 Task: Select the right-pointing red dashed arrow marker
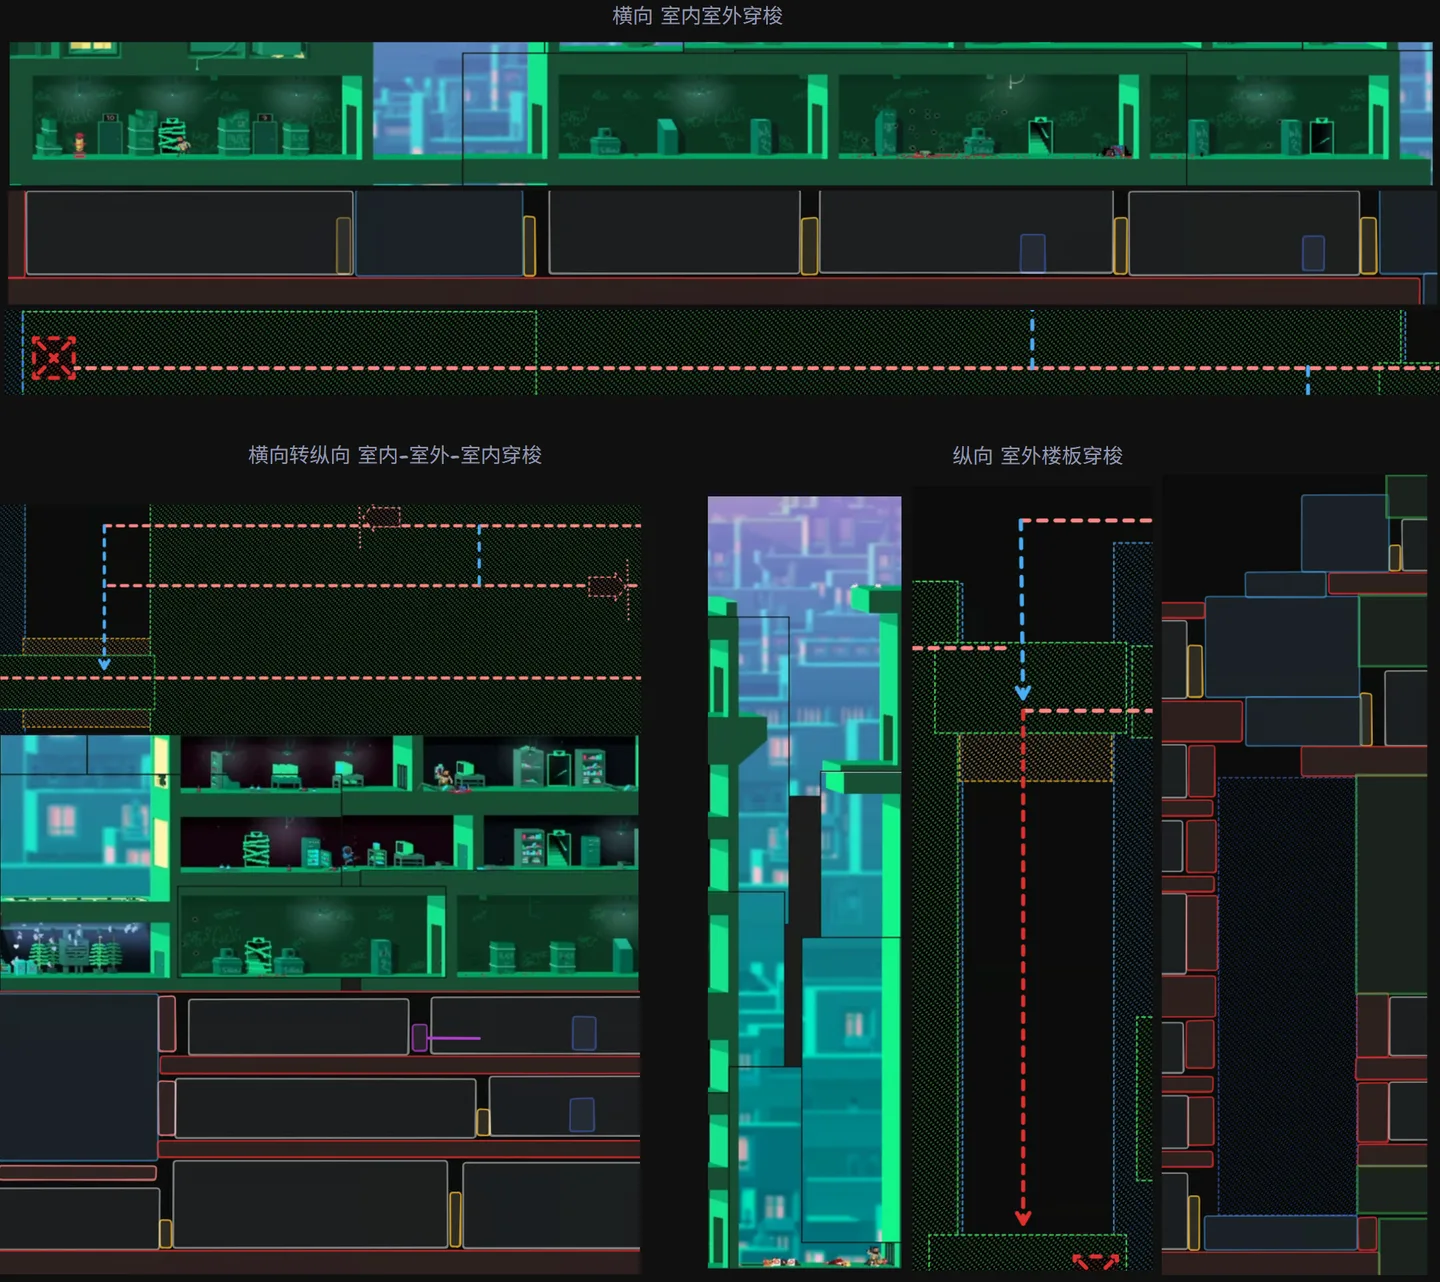607,586
